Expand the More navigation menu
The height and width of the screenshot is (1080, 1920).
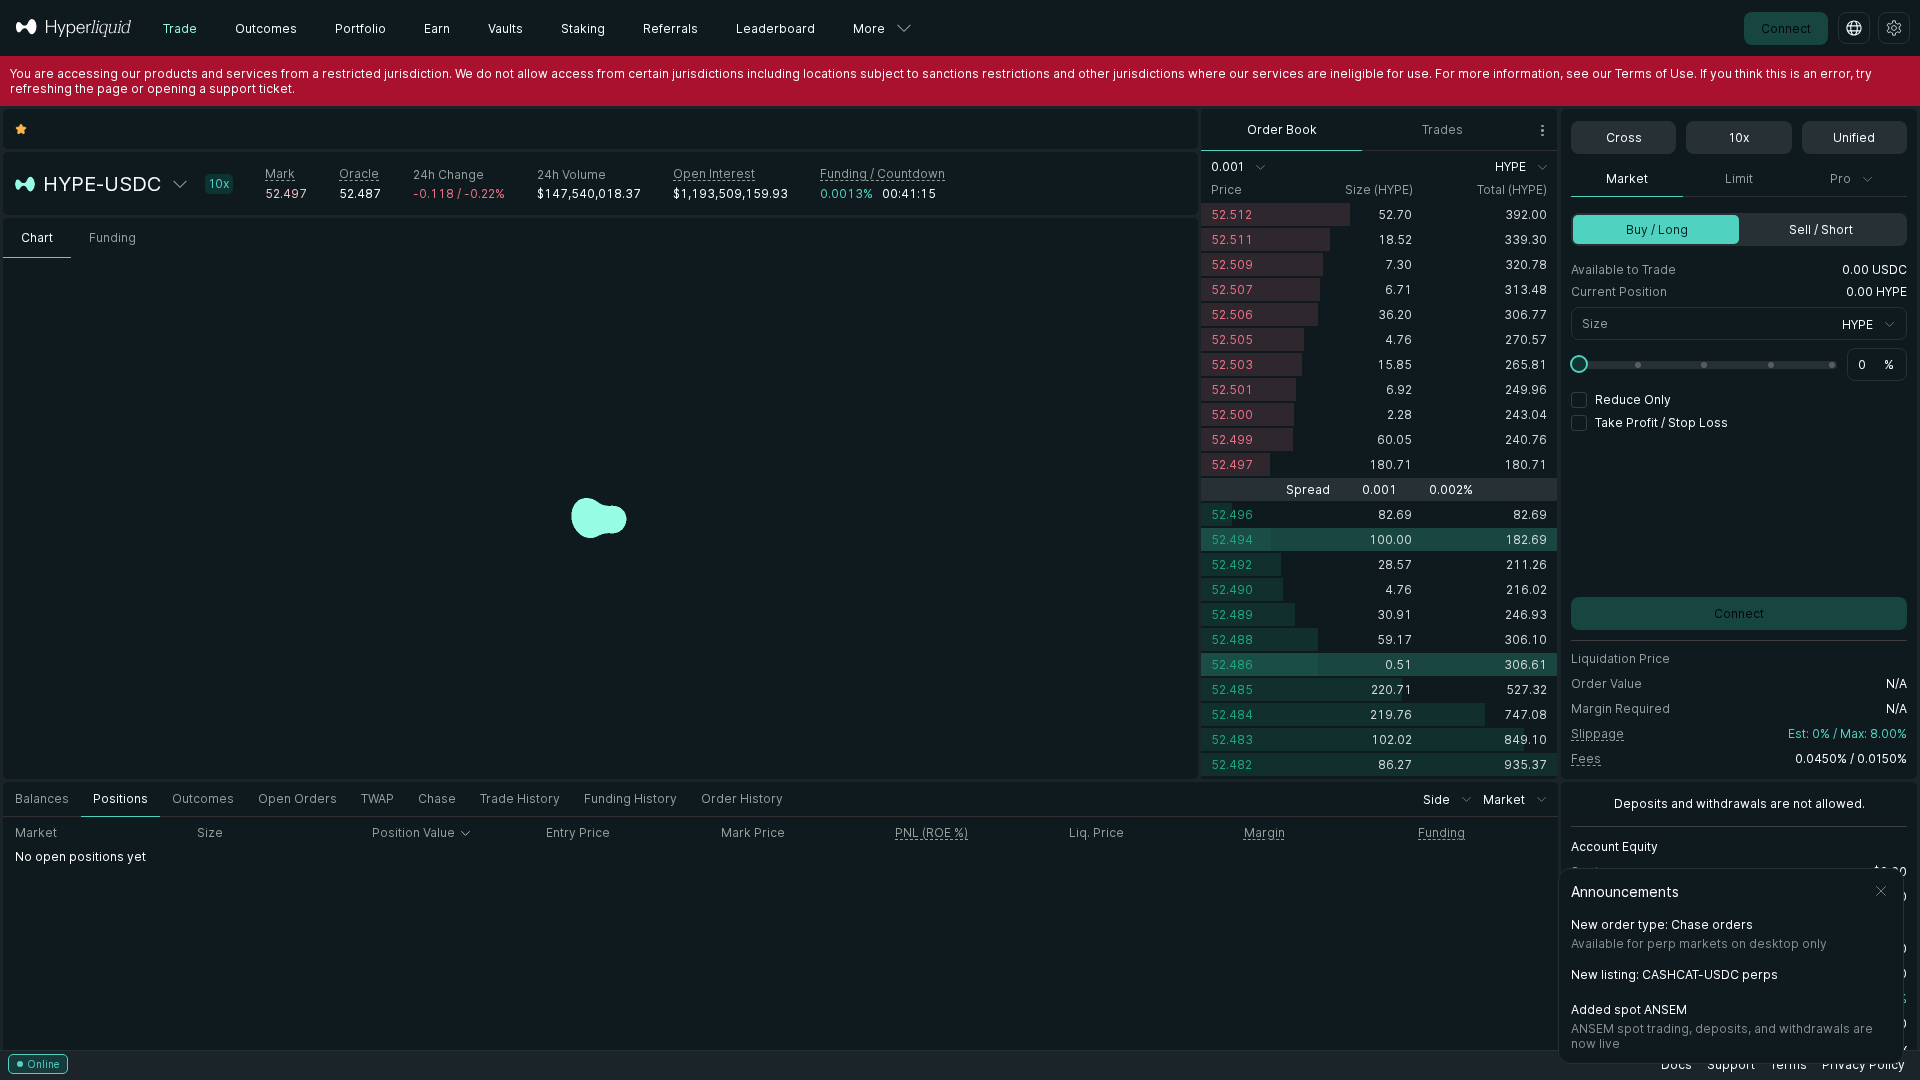(881, 29)
